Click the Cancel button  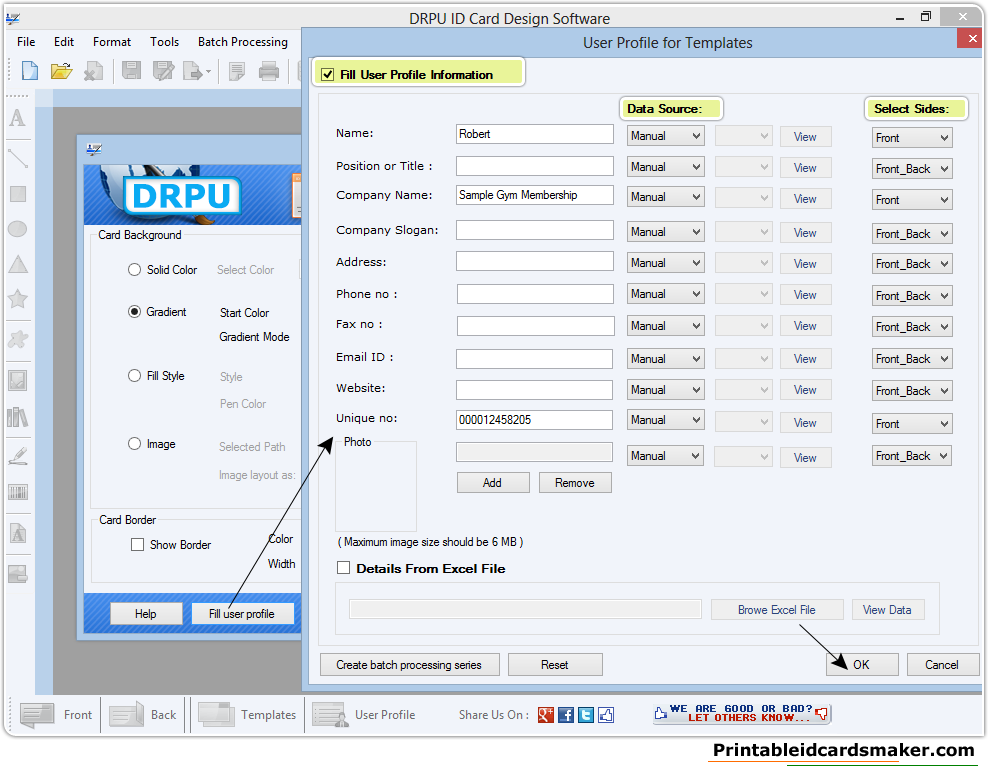click(942, 665)
